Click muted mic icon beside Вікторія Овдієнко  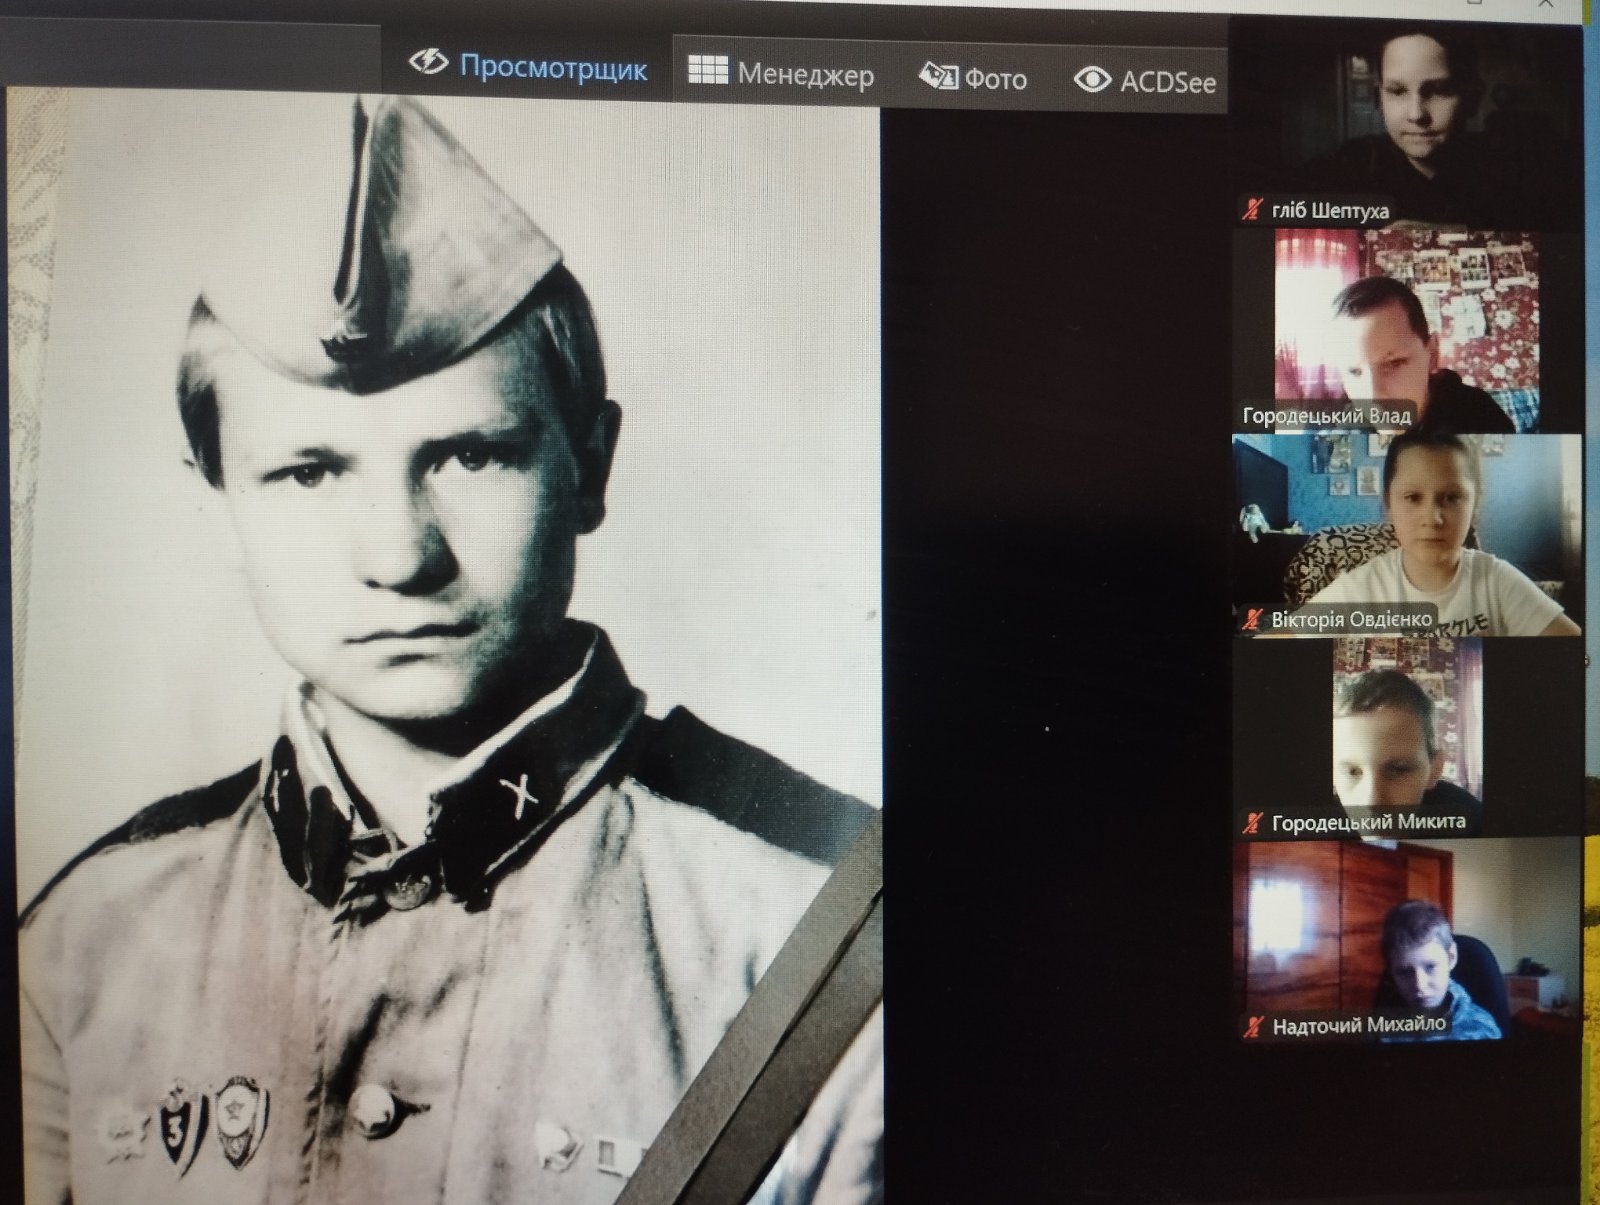(x=1252, y=619)
